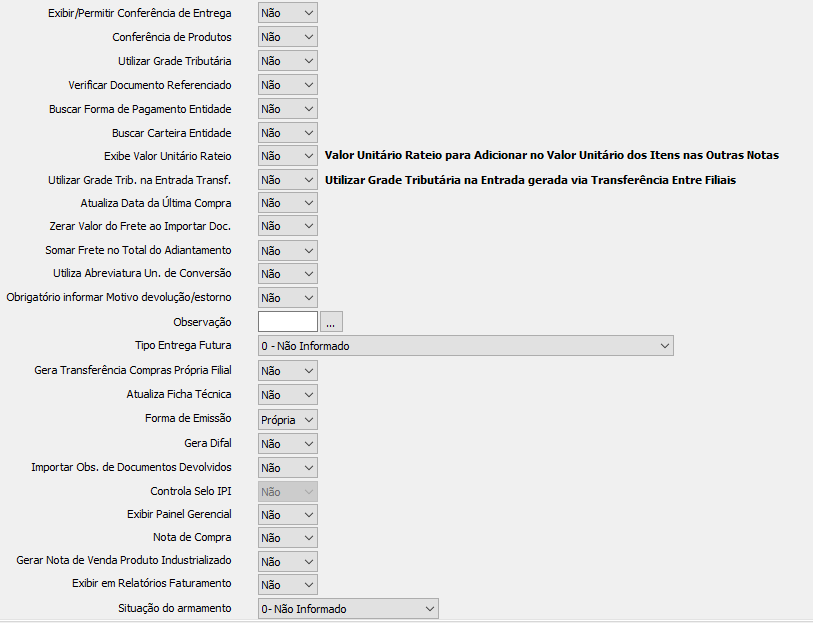Open Situação do armamento dropdown

pyautogui.click(x=348, y=608)
